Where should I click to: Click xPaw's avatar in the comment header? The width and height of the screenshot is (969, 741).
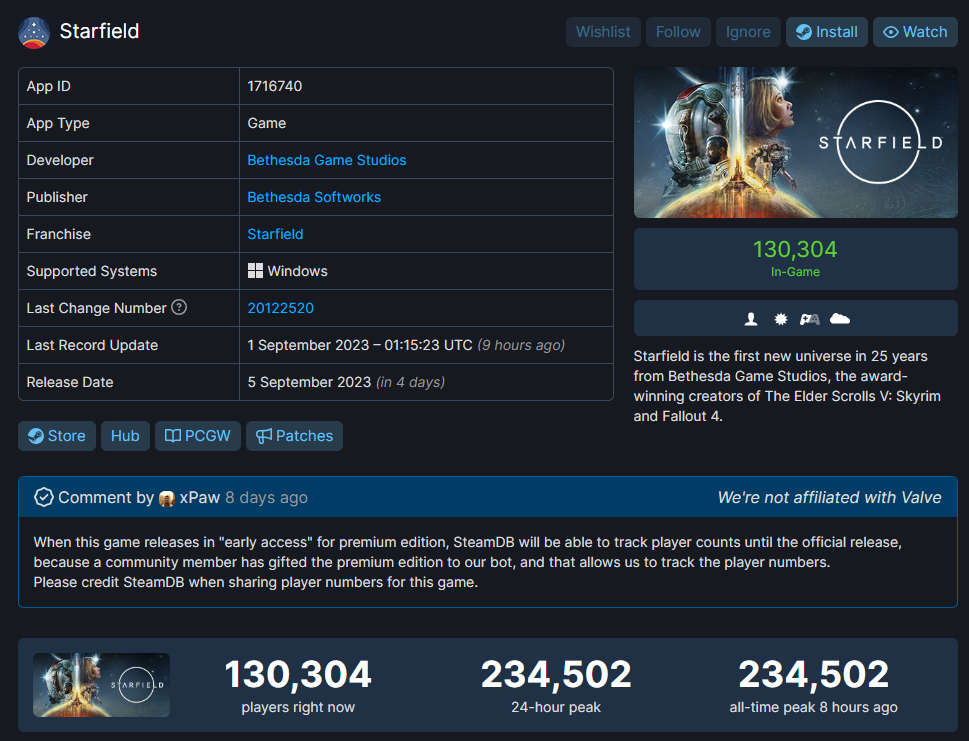click(x=167, y=498)
